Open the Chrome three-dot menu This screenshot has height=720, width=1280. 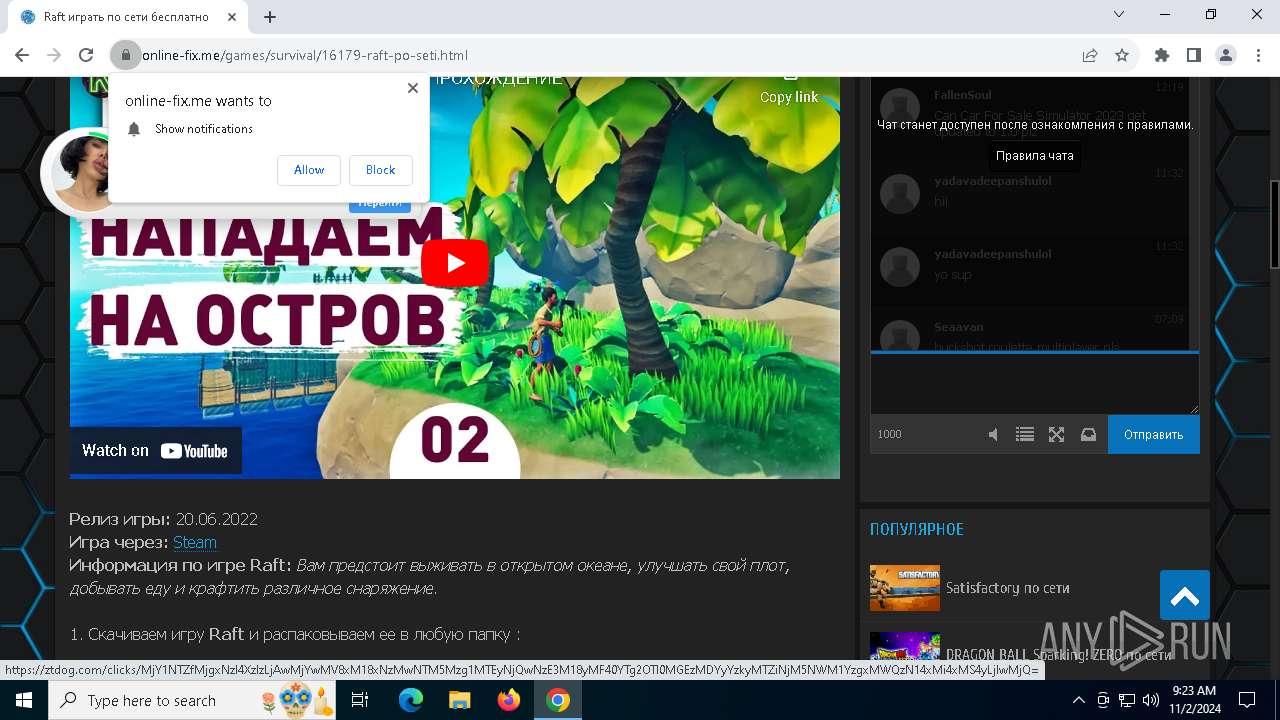tap(1258, 55)
